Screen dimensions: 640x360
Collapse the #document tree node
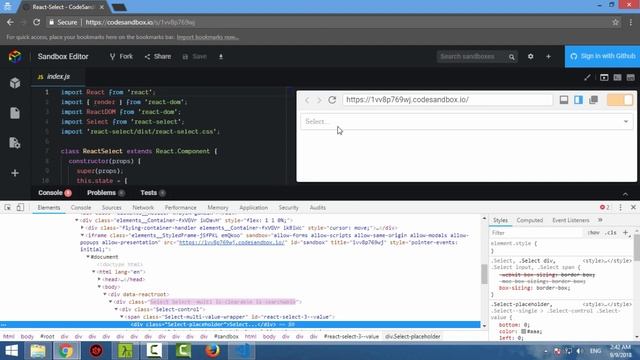pyautogui.click(x=88, y=257)
